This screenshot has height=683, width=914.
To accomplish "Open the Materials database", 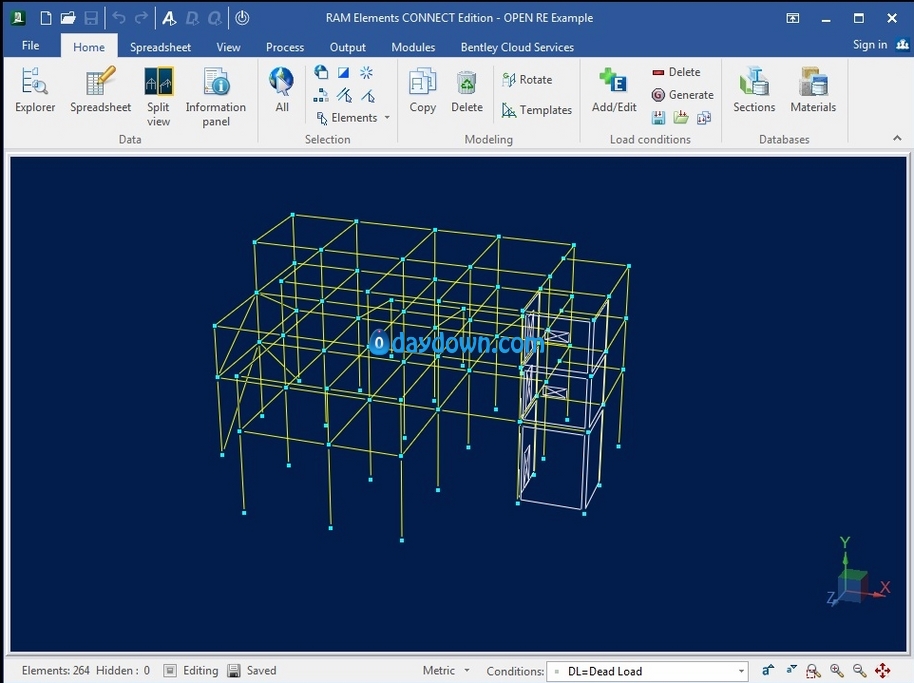I will [813, 90].
